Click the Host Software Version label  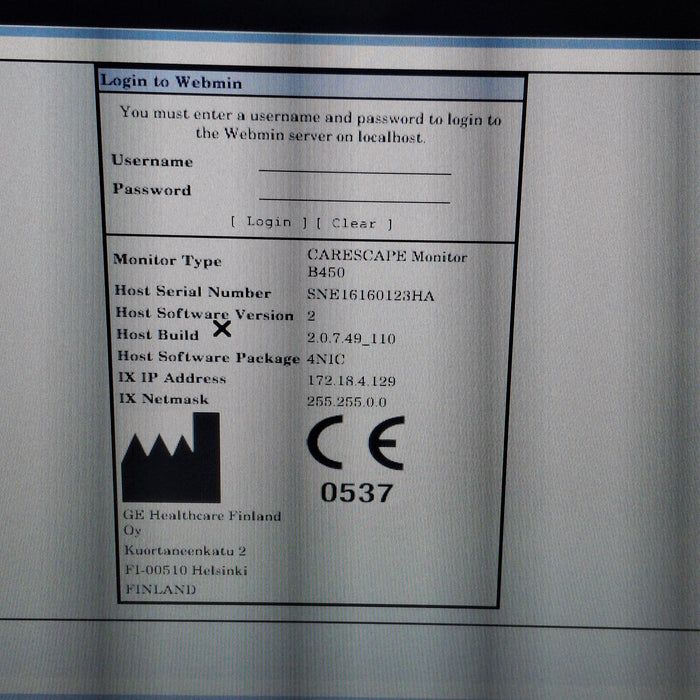205,313
